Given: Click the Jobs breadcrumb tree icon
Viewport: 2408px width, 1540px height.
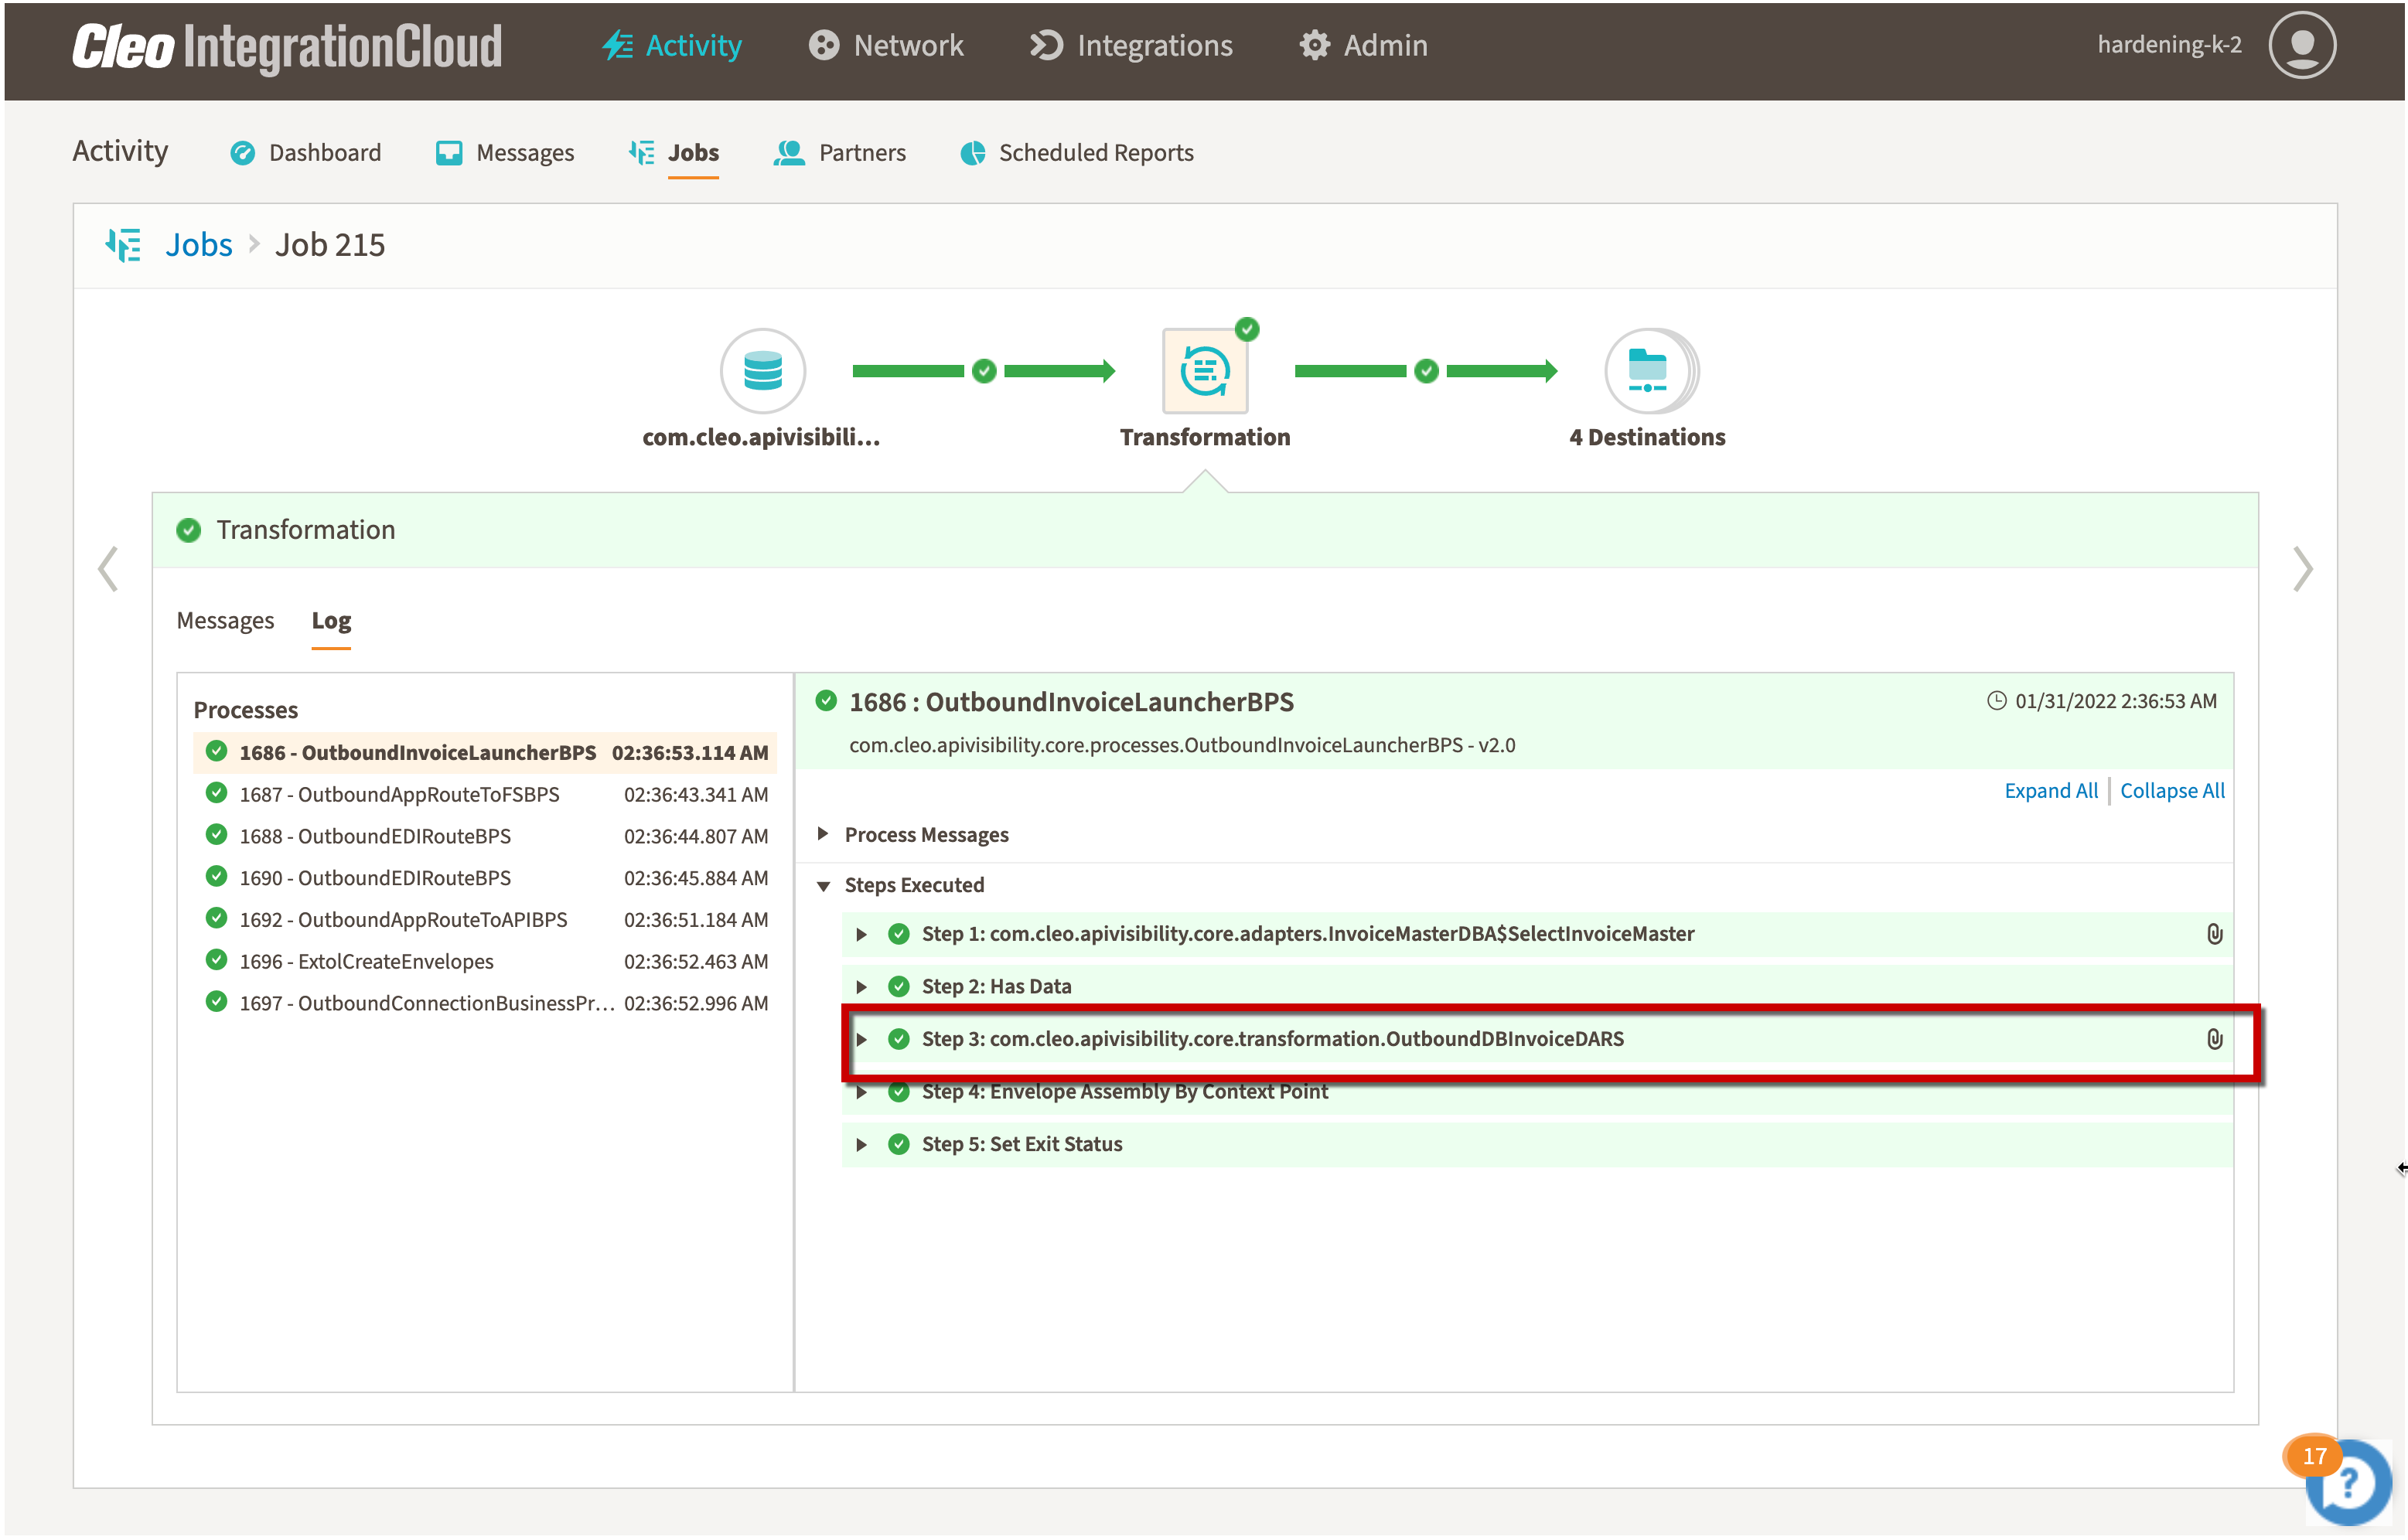Looking at the screenshot, I should (x=123, y=245).
